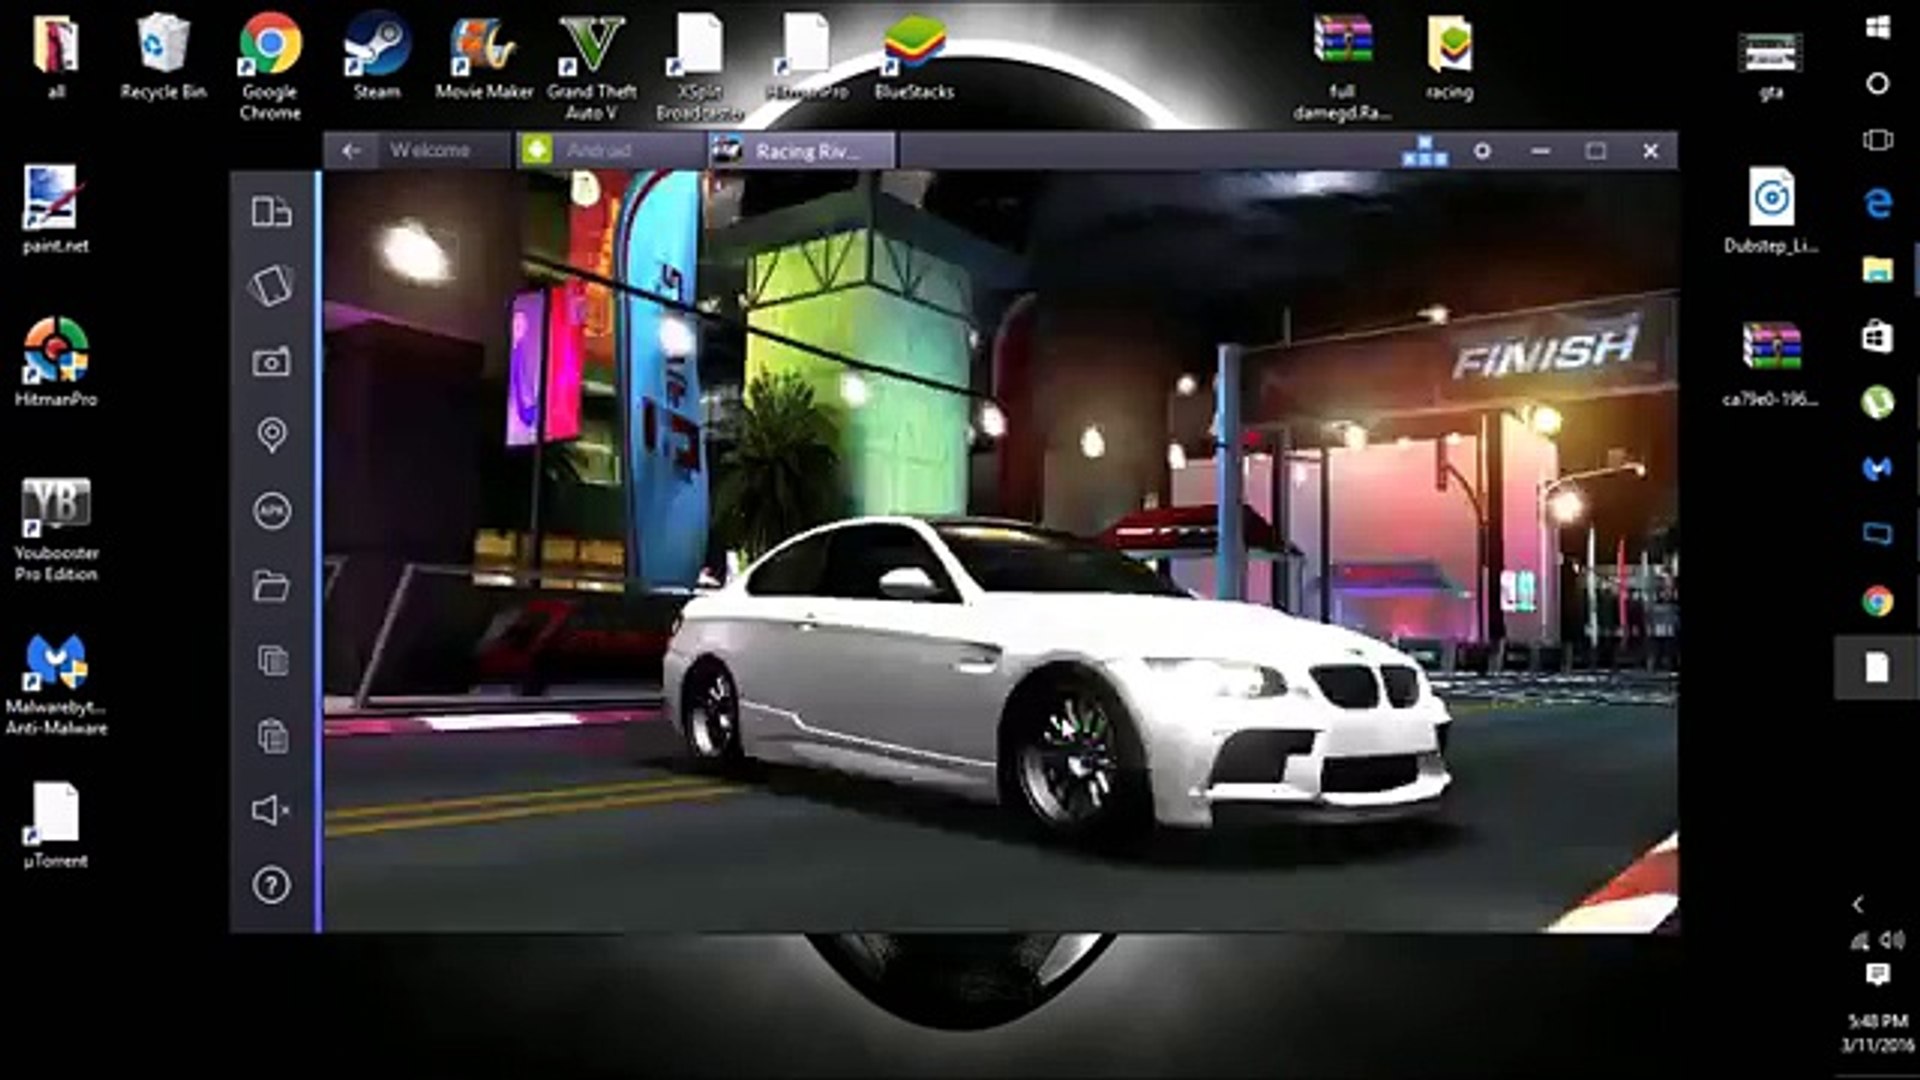The height and width of the screenshot is (1080, 1920).
Task: Take a screenshot with the camera icon
Action: tap(271, 362)
